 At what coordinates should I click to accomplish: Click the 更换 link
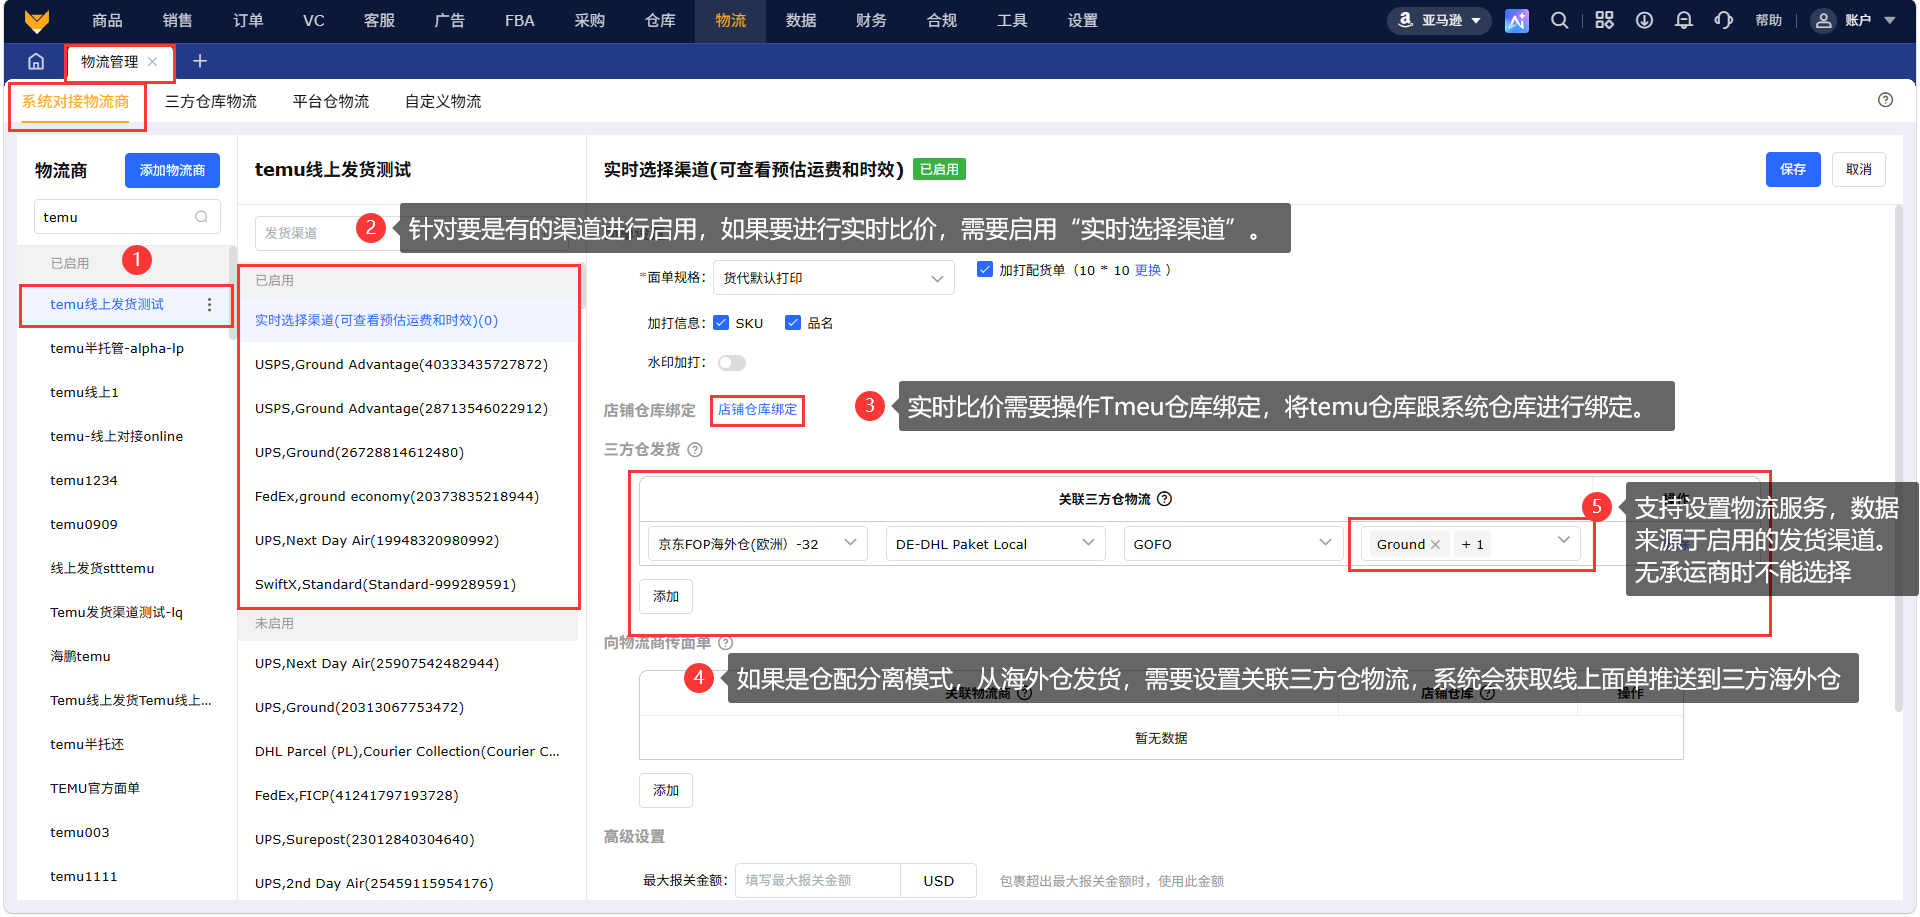click(1148, 270)
